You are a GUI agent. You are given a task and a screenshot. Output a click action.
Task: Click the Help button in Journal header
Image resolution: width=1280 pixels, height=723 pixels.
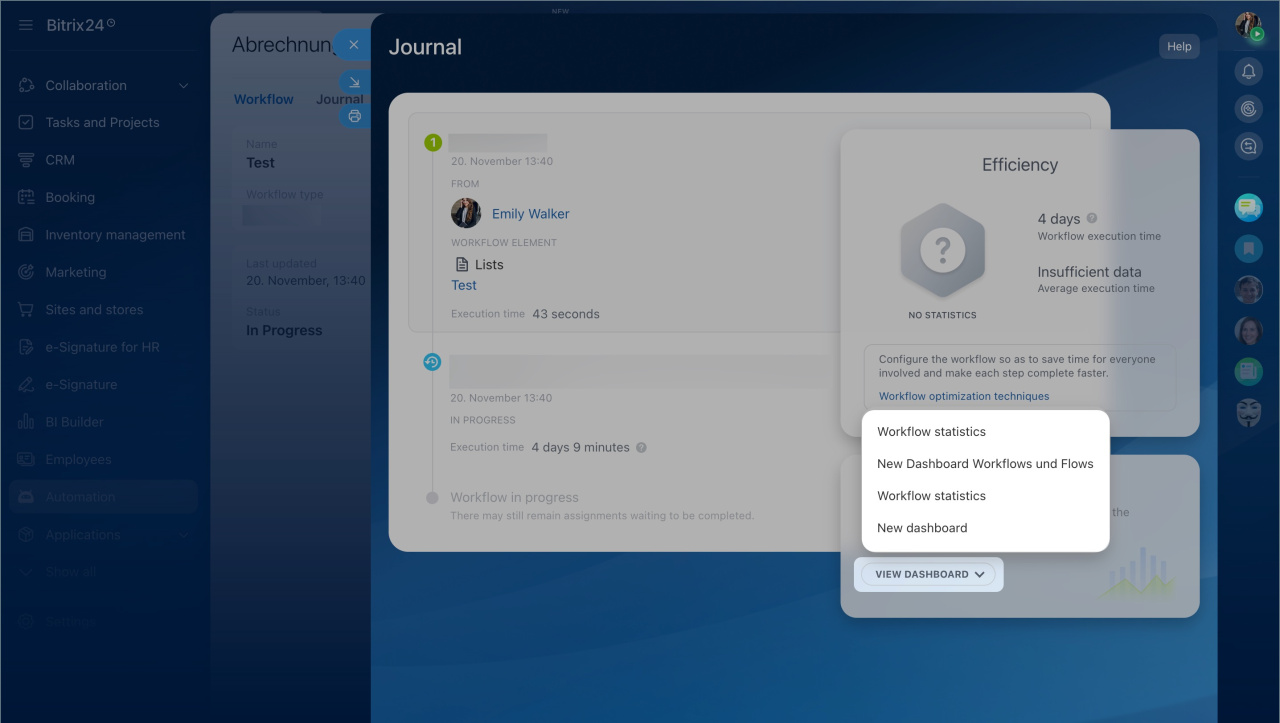pyautogui.click(x=1179, y=46)
